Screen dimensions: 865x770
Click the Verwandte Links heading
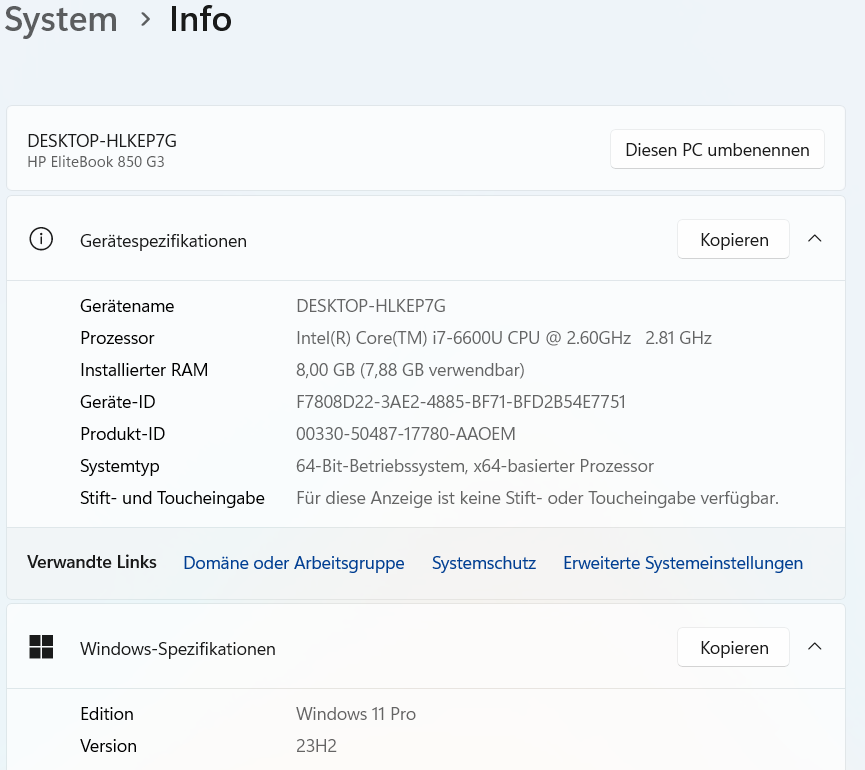[x=92, y=562]
